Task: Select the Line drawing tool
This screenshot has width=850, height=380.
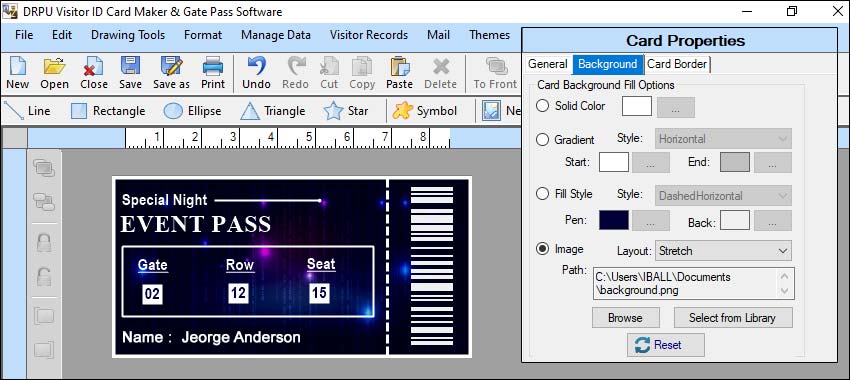Action: point(28,111)
